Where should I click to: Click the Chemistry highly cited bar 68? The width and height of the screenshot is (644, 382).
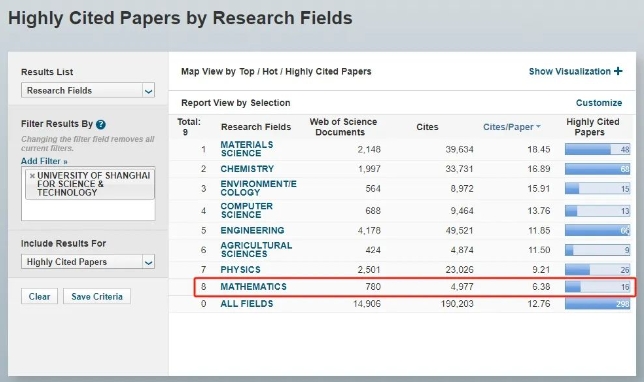coord(597,169)
